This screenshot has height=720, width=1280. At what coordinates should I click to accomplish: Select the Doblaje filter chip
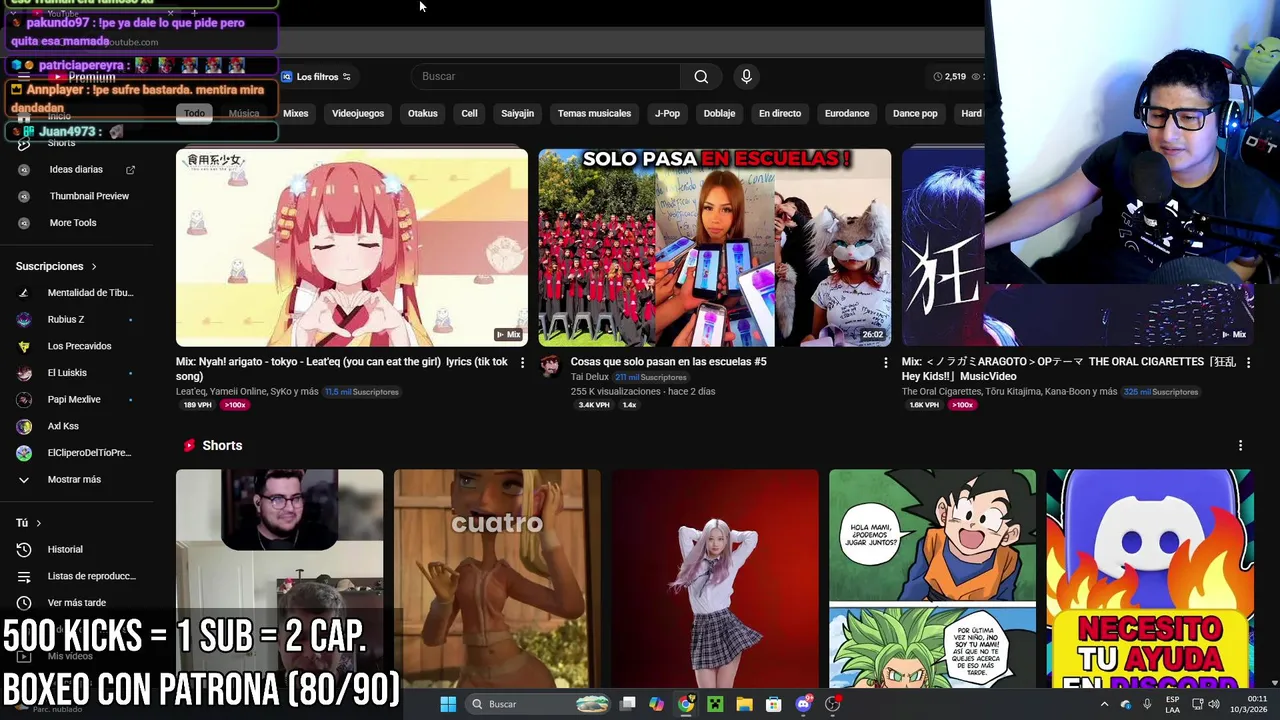click(719, 113)
